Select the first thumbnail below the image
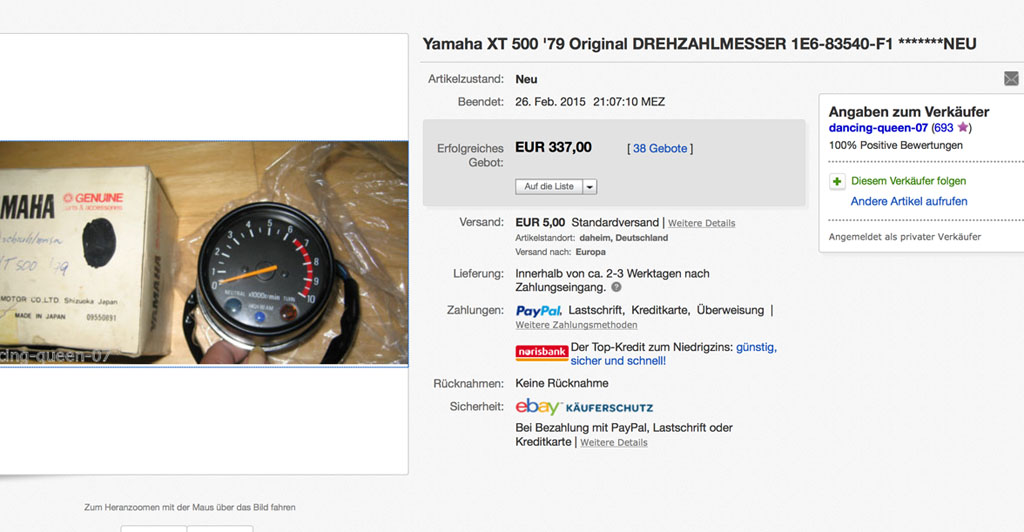 [153, 527]
